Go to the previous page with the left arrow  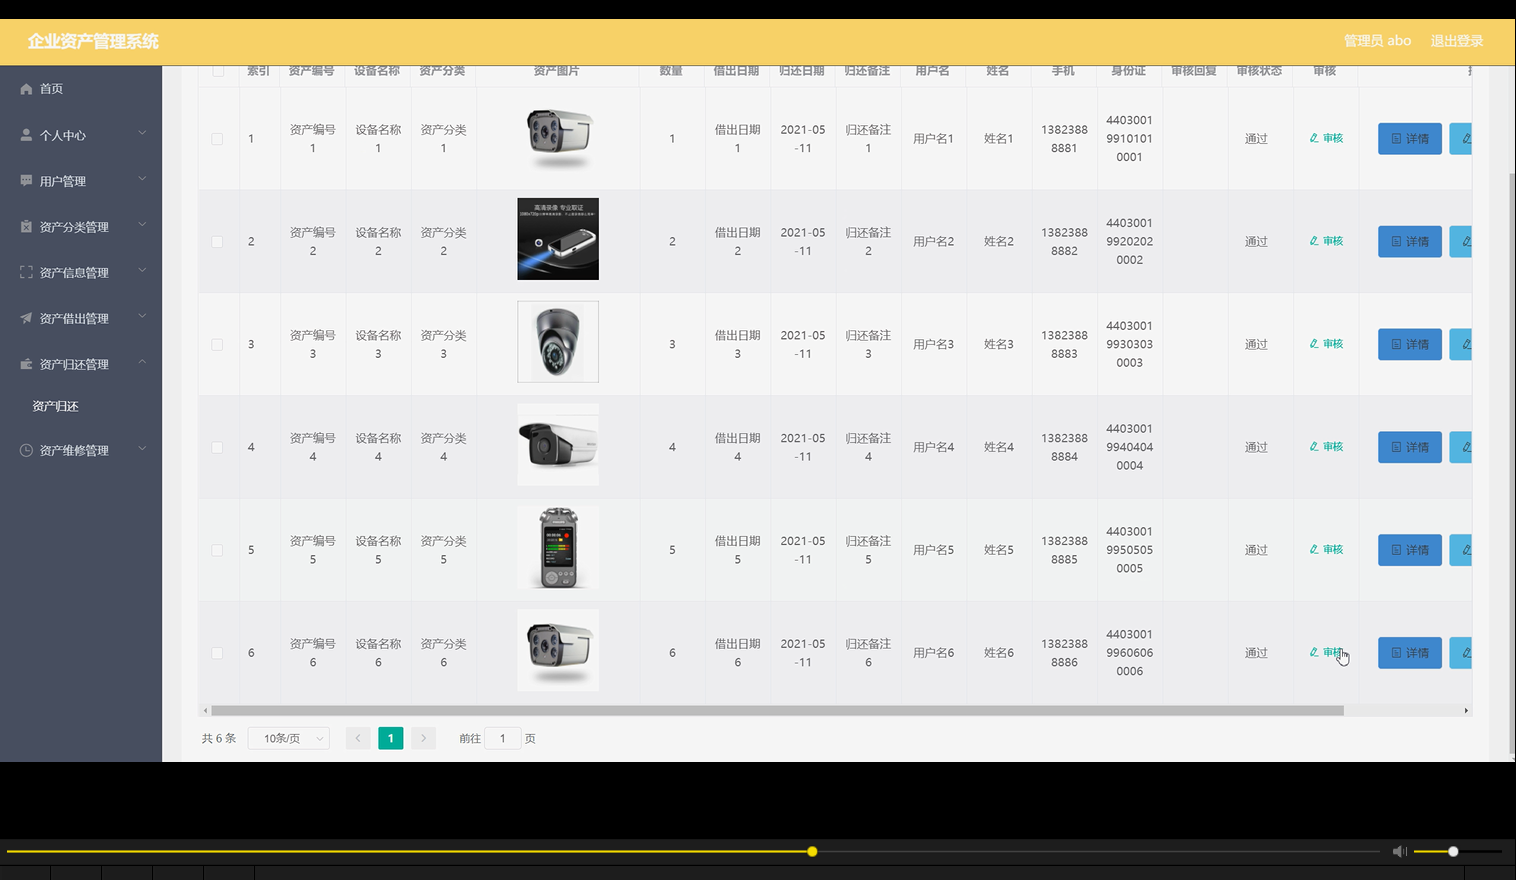(x=358, y=738)
